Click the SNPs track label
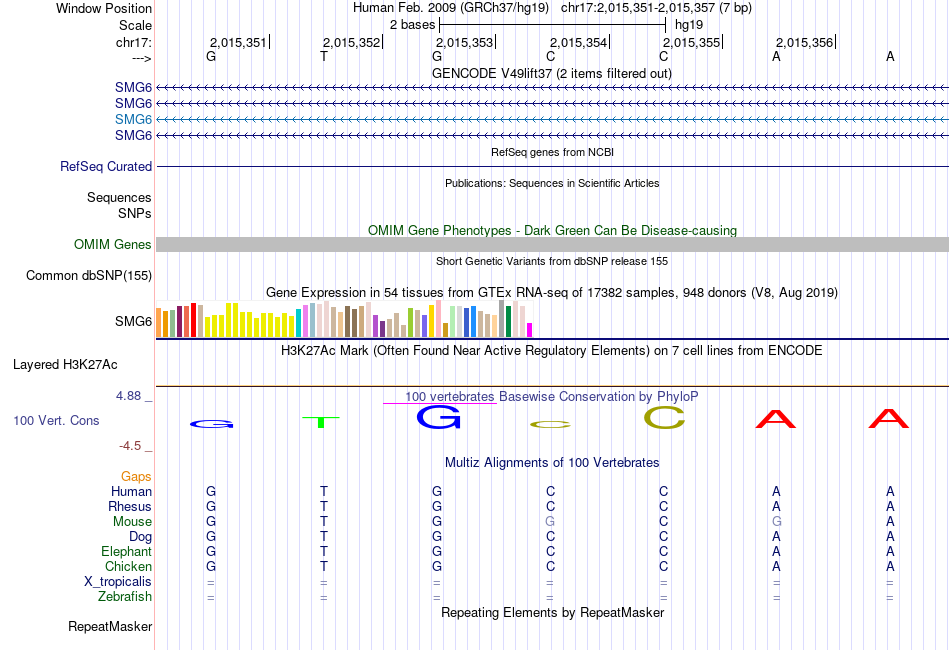The width and height of the screenshot is (950, 650). (135, 213)
